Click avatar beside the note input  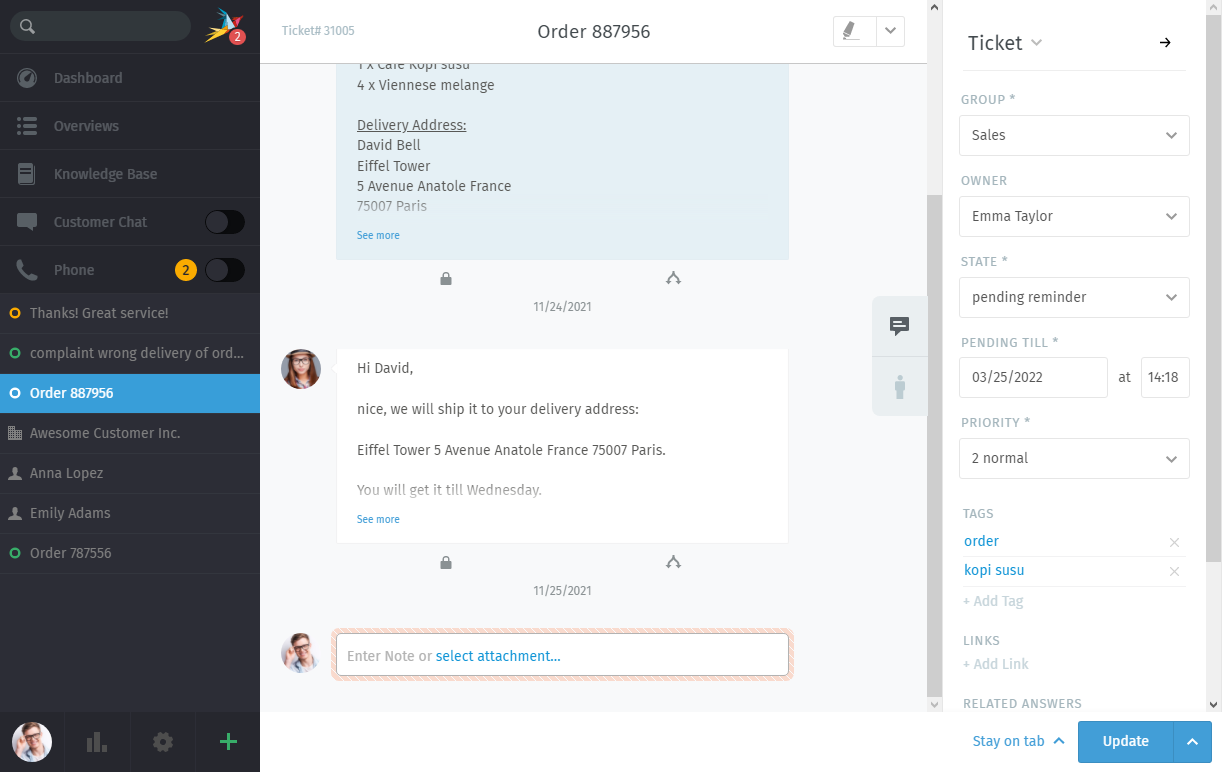tap(301, 653)
